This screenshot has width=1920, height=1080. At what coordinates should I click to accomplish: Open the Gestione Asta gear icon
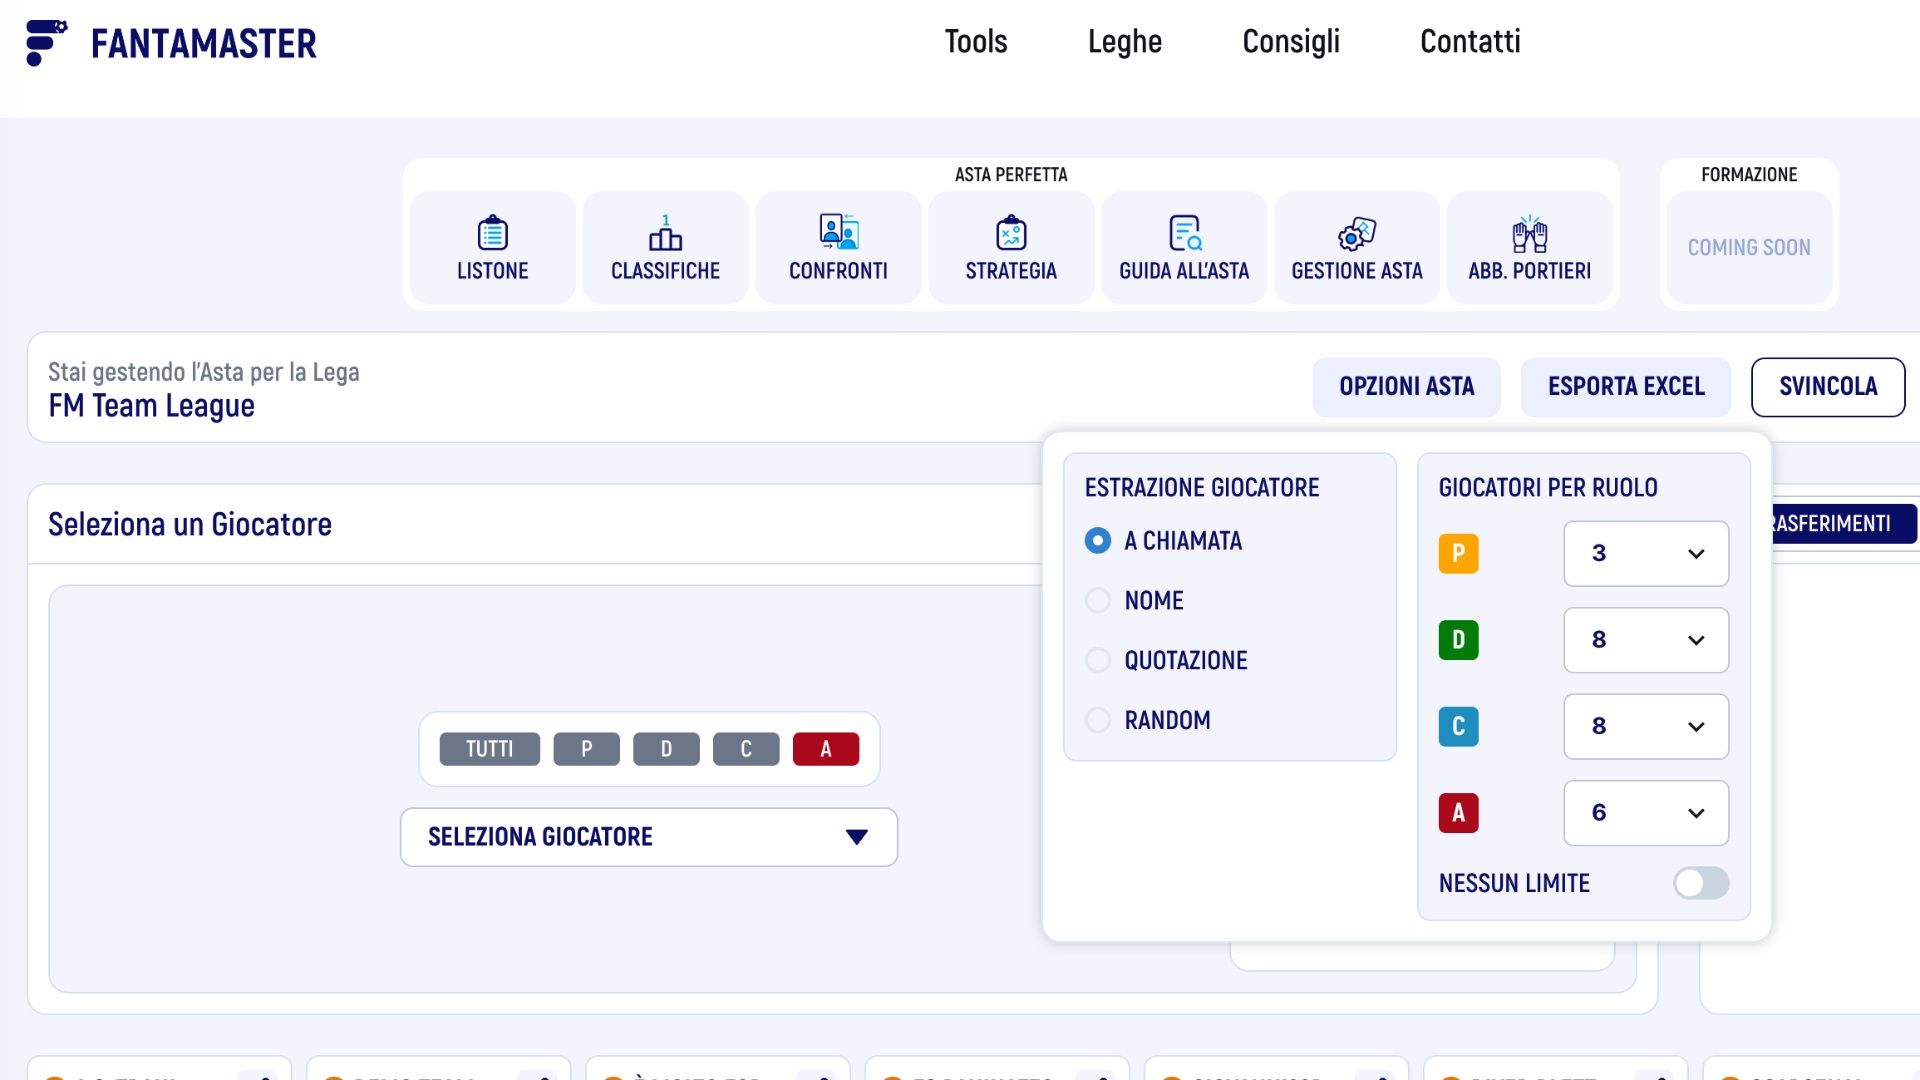pyautogui.click(x=1357, y=234)
